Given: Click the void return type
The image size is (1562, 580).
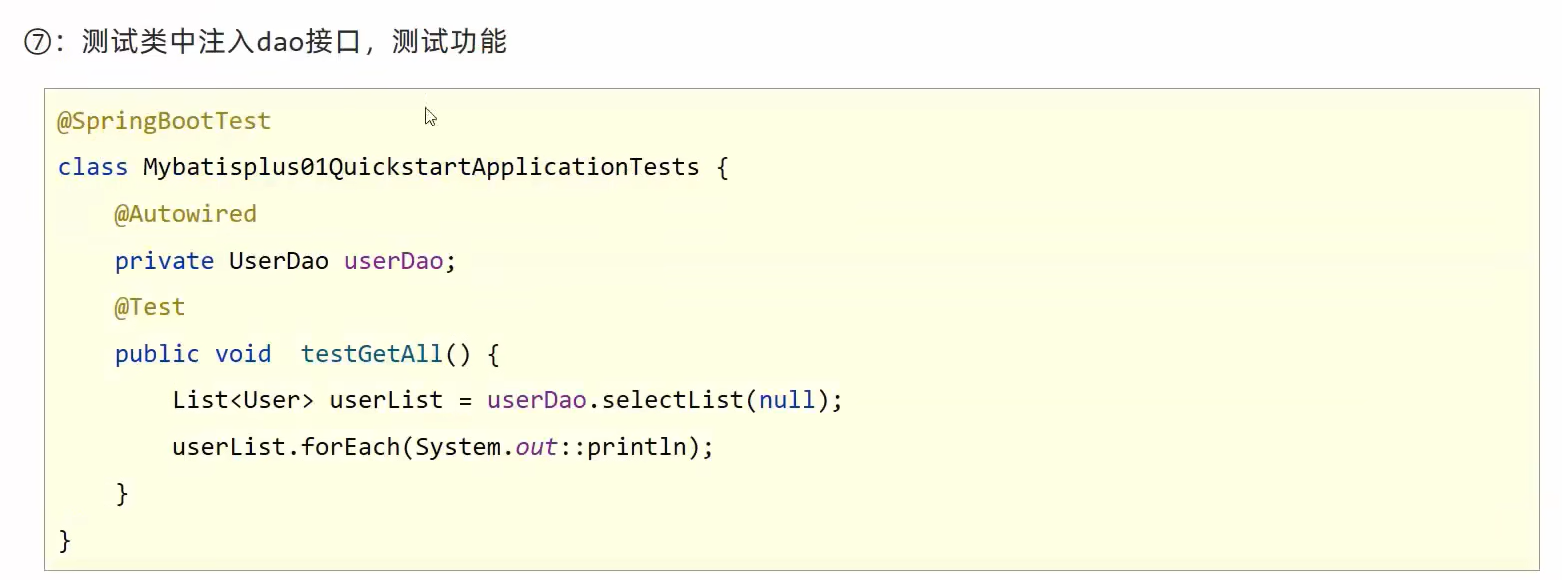Looking at the screenshot, I should [x=243, y=354].
